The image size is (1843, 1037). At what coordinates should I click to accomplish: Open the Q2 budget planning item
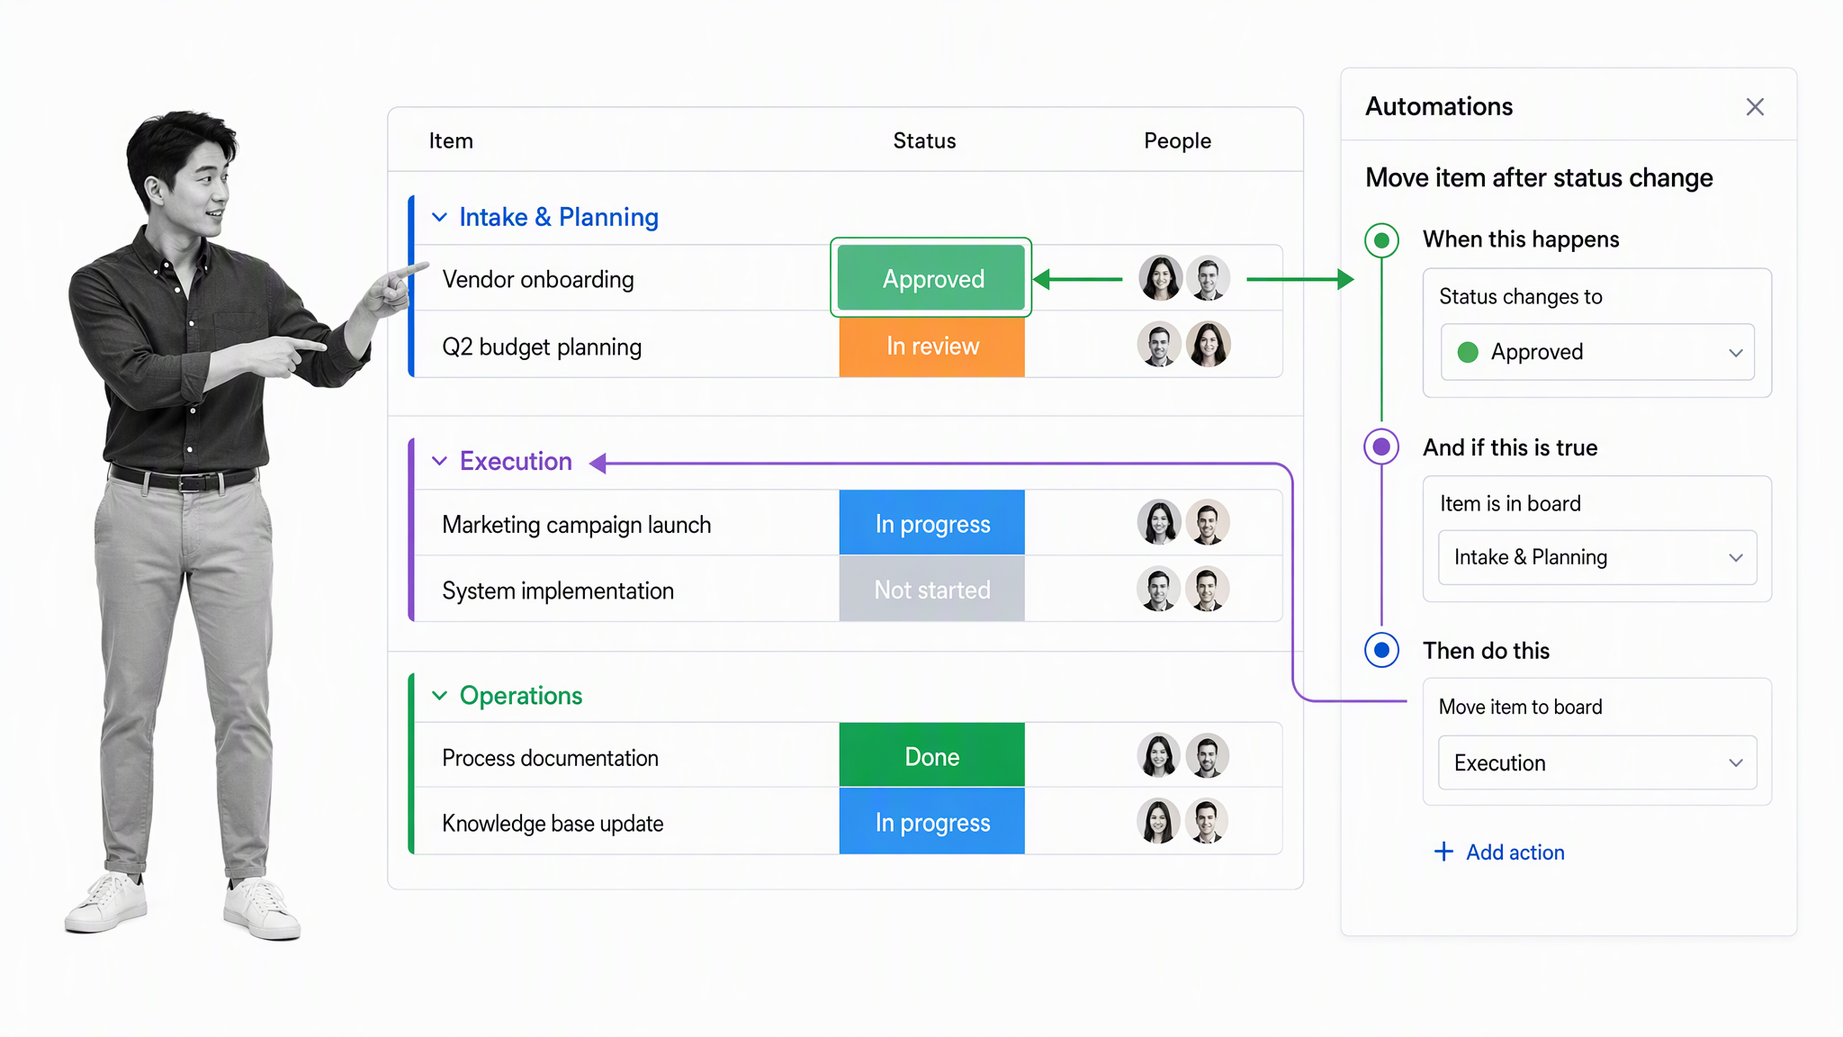(542, 347)
